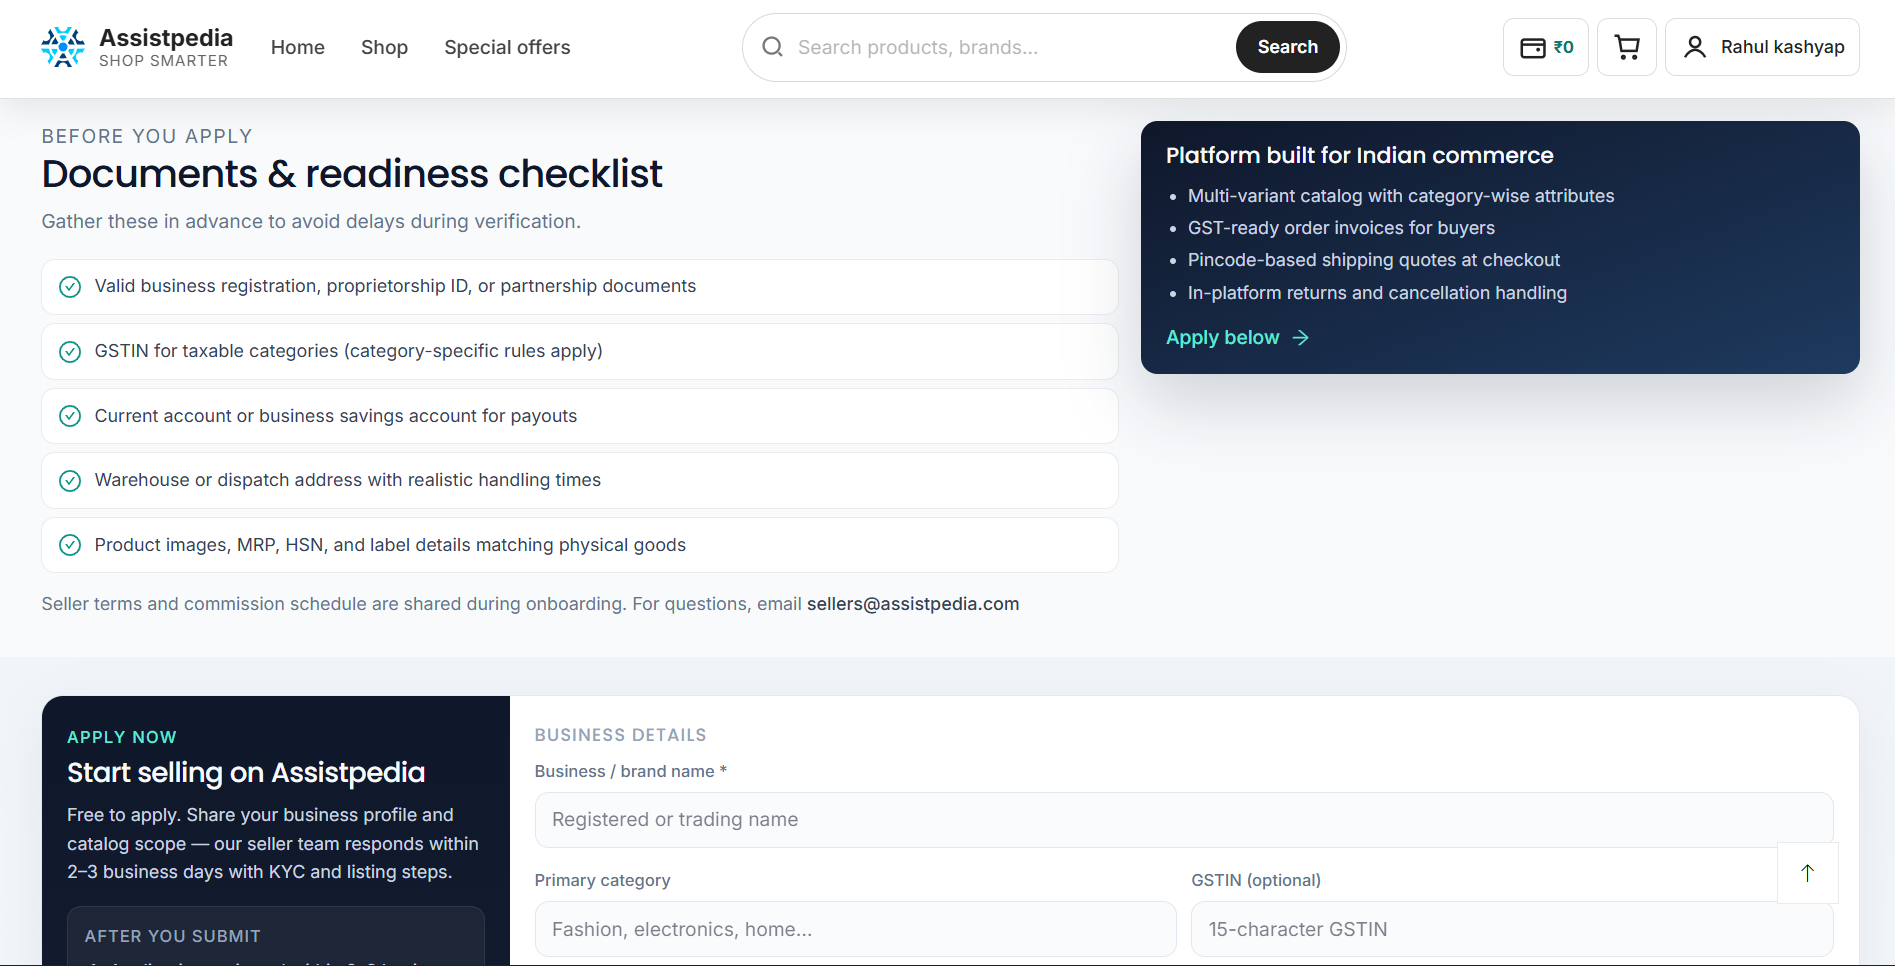Click the black Search button
This screenshot has width=1895, height=966.
(x=1288, y=47)
